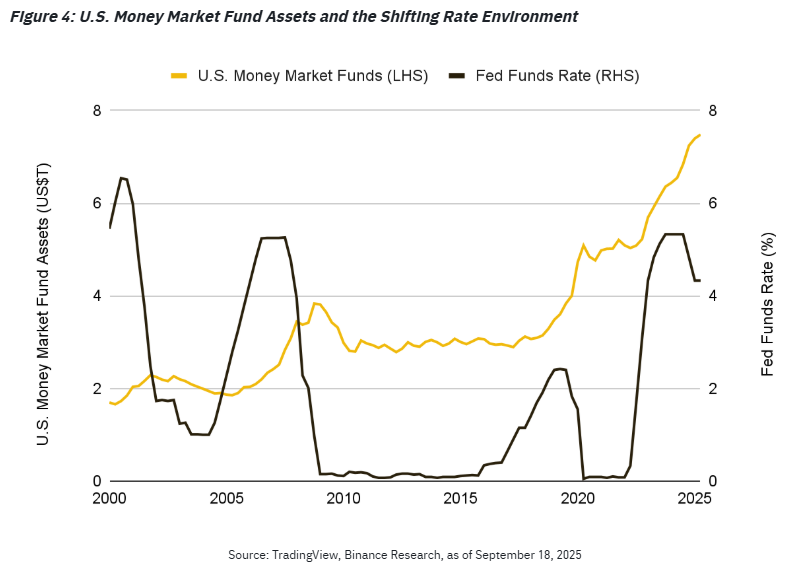
Task: Click the Figure 4 chart title
Action: point(292,17)
